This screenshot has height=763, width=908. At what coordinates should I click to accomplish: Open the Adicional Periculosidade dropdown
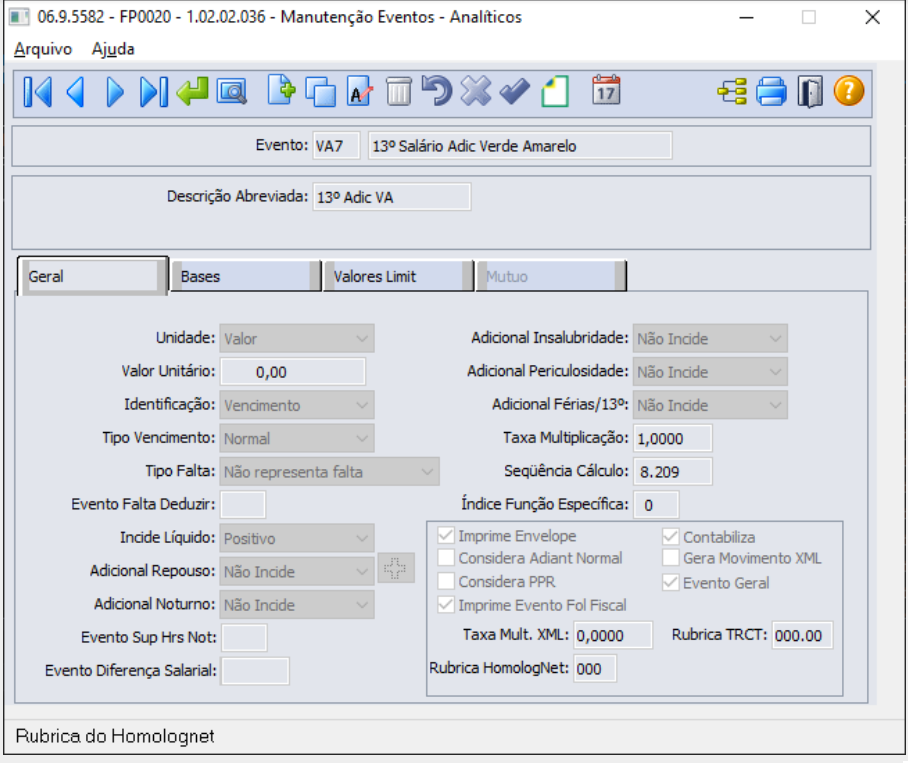(710, 372)
